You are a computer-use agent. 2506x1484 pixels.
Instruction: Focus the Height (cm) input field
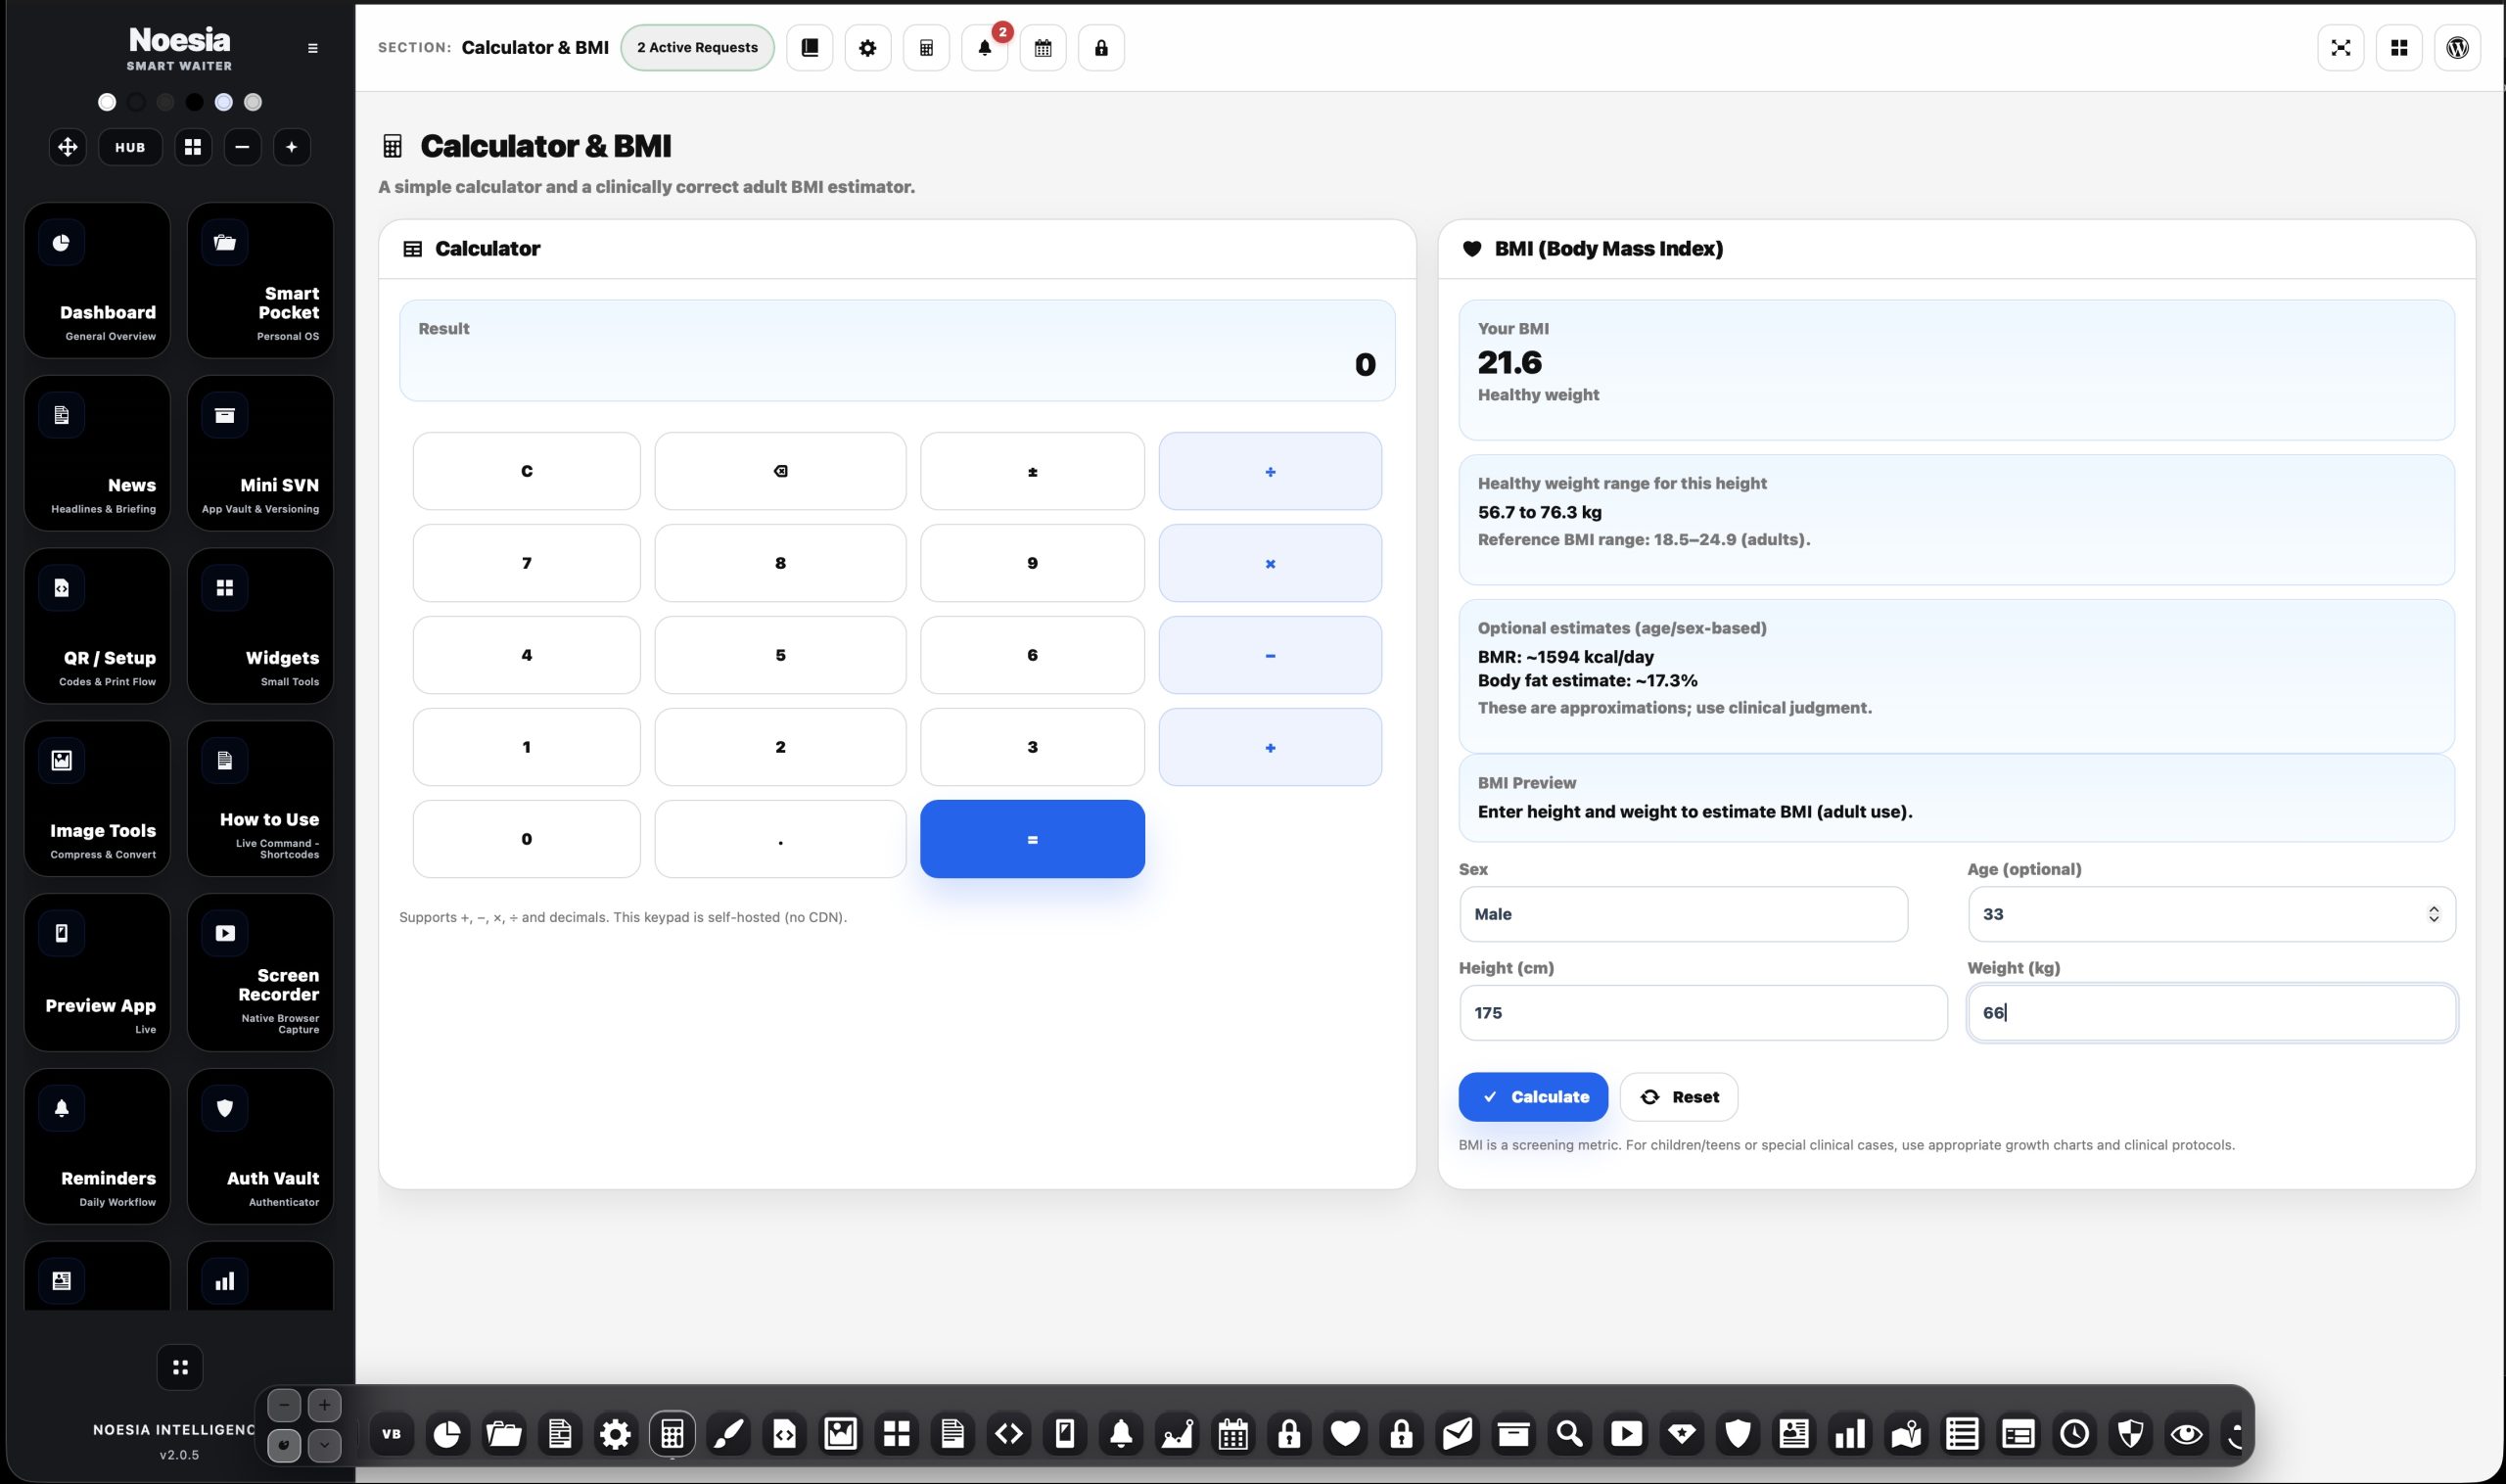point(1703,1013)
